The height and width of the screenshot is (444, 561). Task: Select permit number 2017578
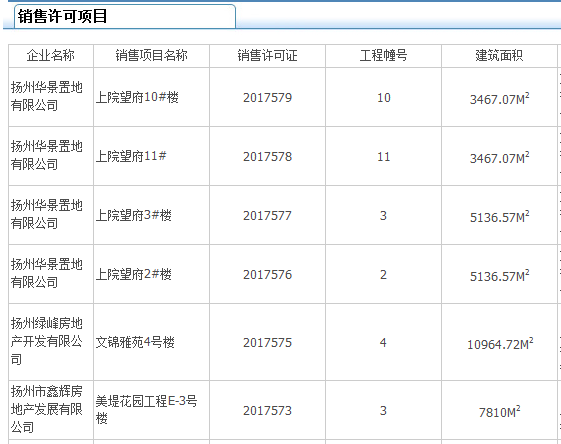click(x=267, y=157)
